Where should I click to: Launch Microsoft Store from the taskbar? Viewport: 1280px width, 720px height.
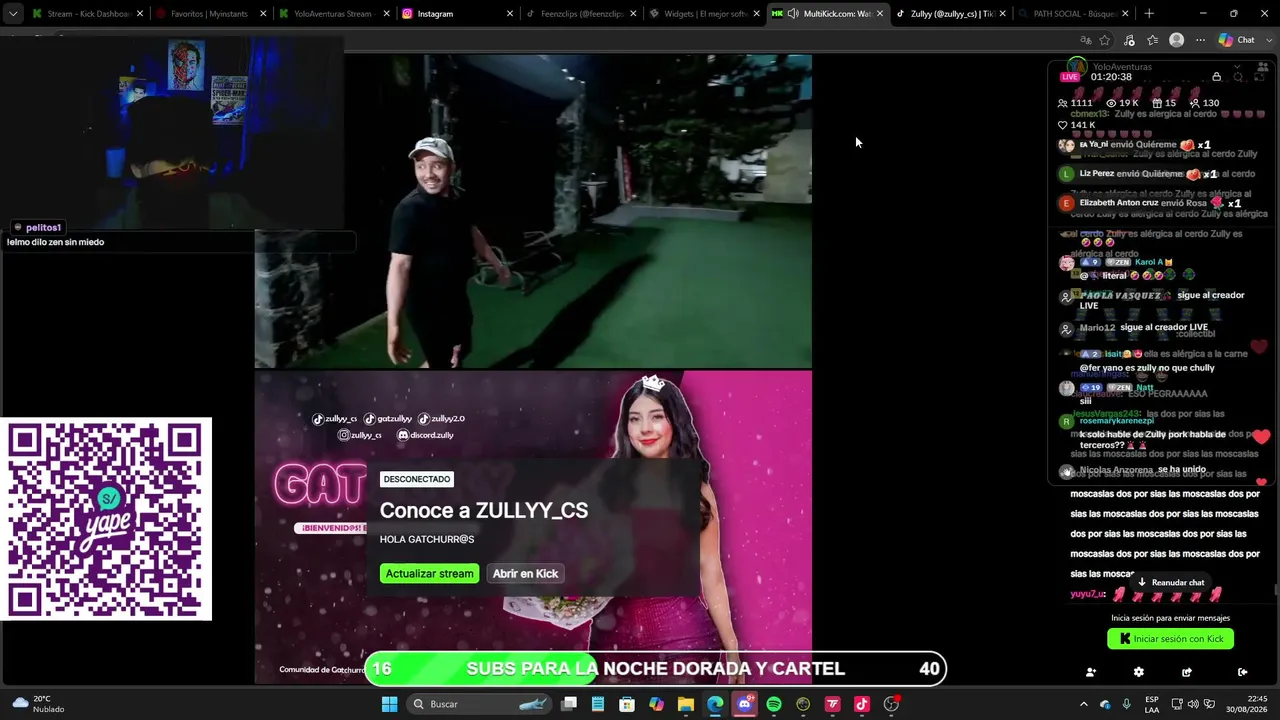627,704
